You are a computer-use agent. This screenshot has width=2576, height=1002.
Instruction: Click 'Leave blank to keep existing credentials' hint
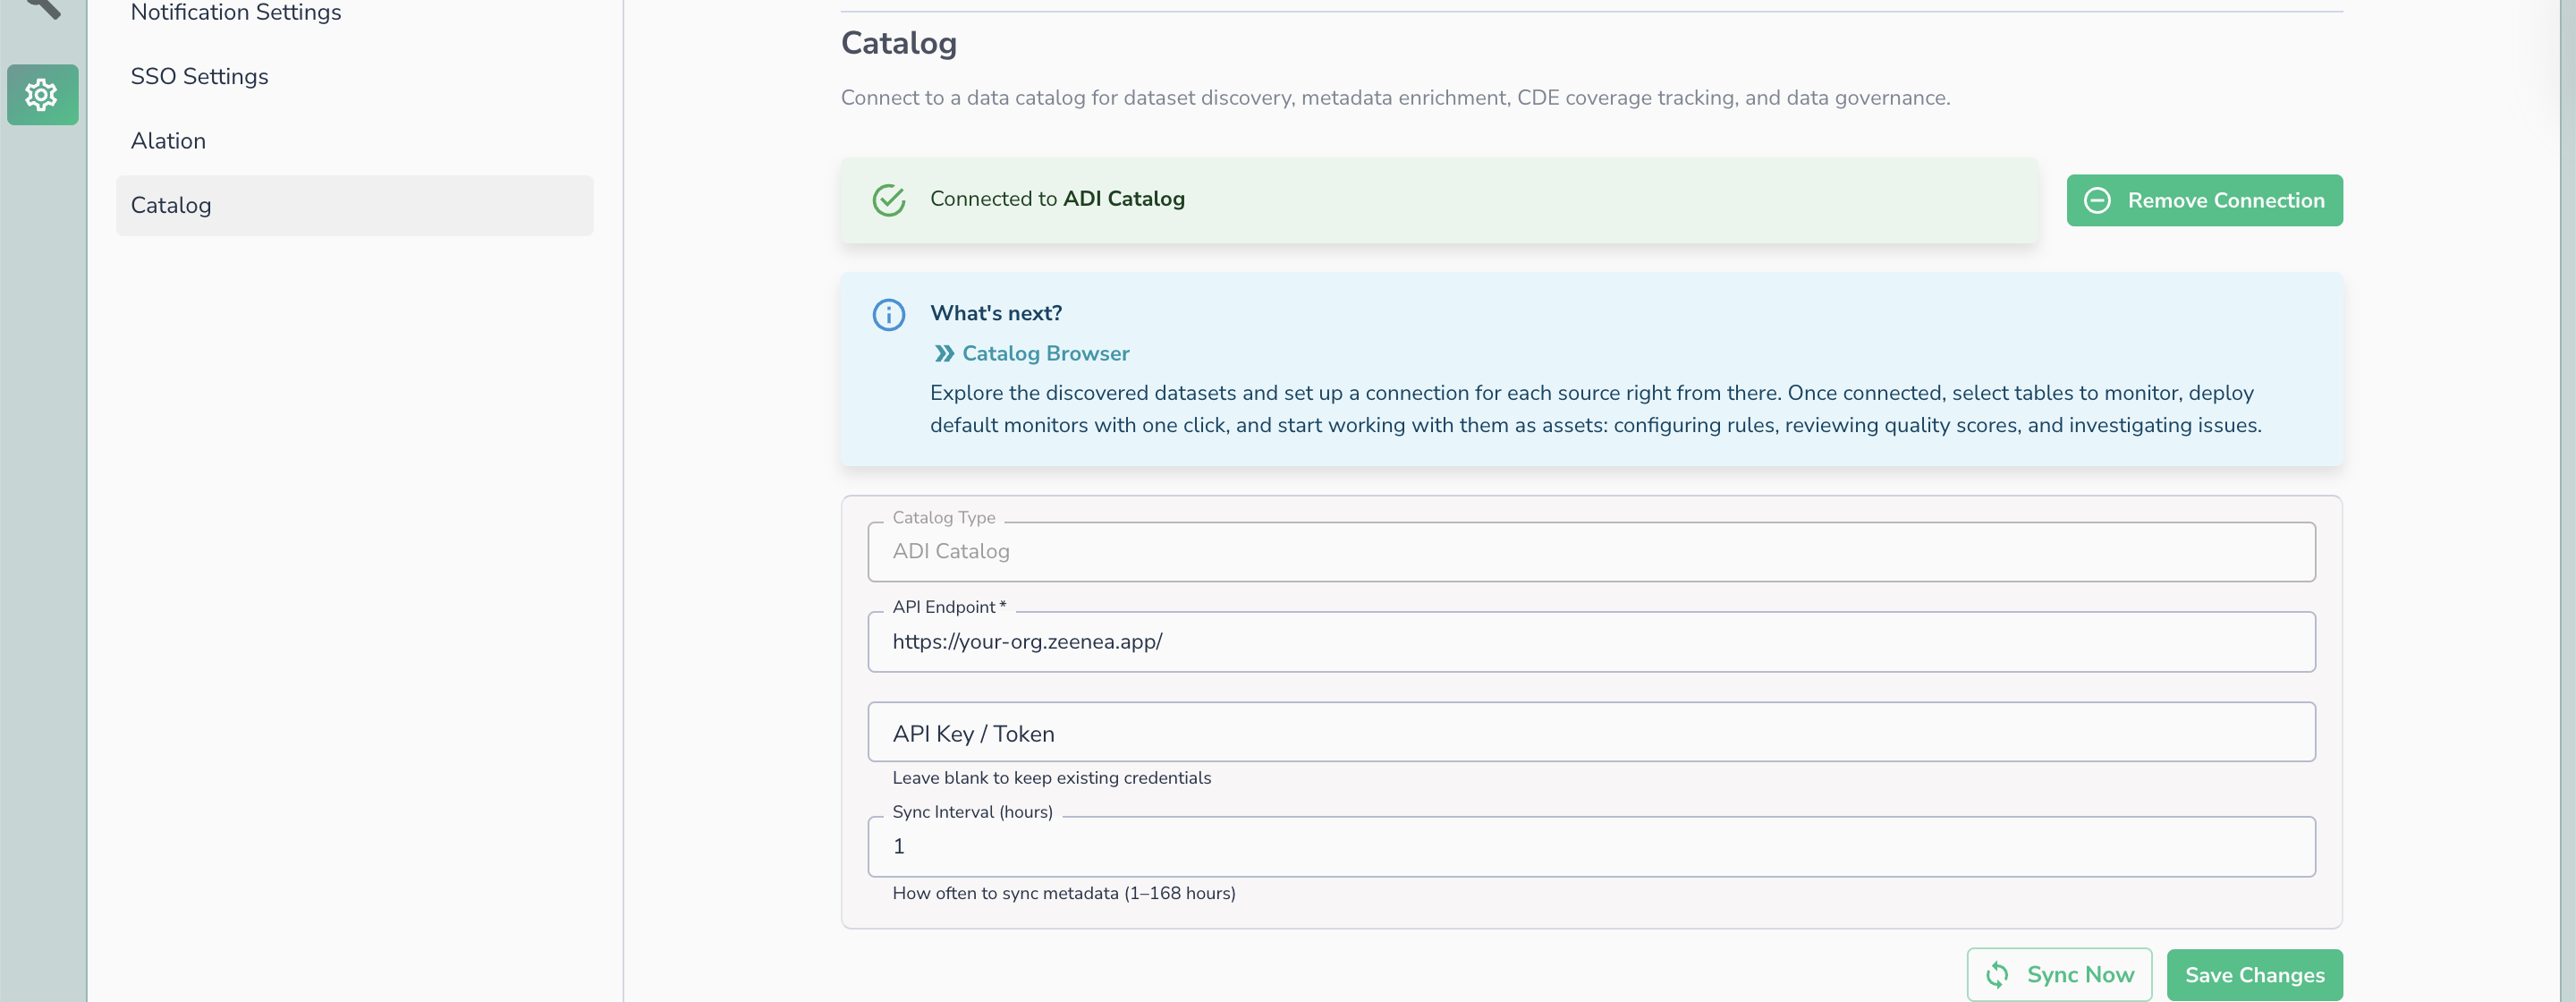coord(1051,778)
